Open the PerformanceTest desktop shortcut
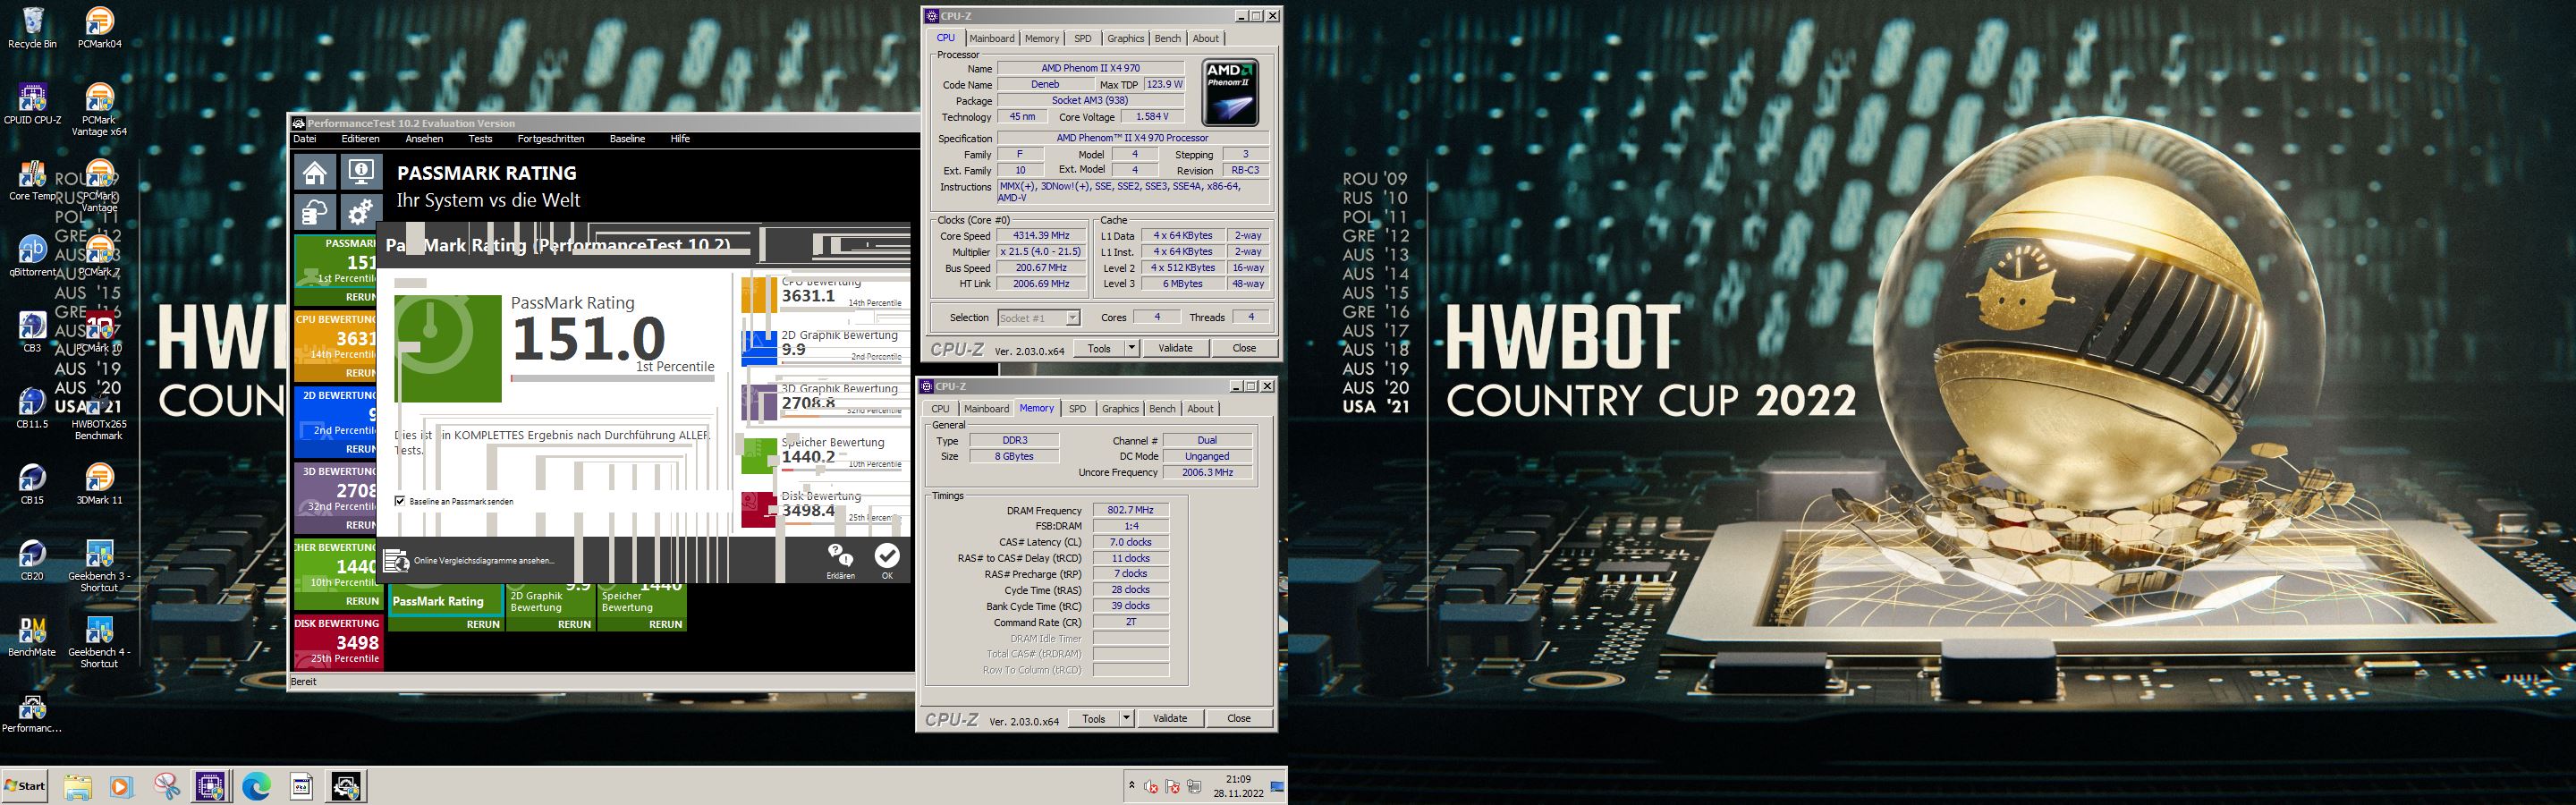Image resolution: width=2576 pixels, height=805 pixels. coord(32,712)
